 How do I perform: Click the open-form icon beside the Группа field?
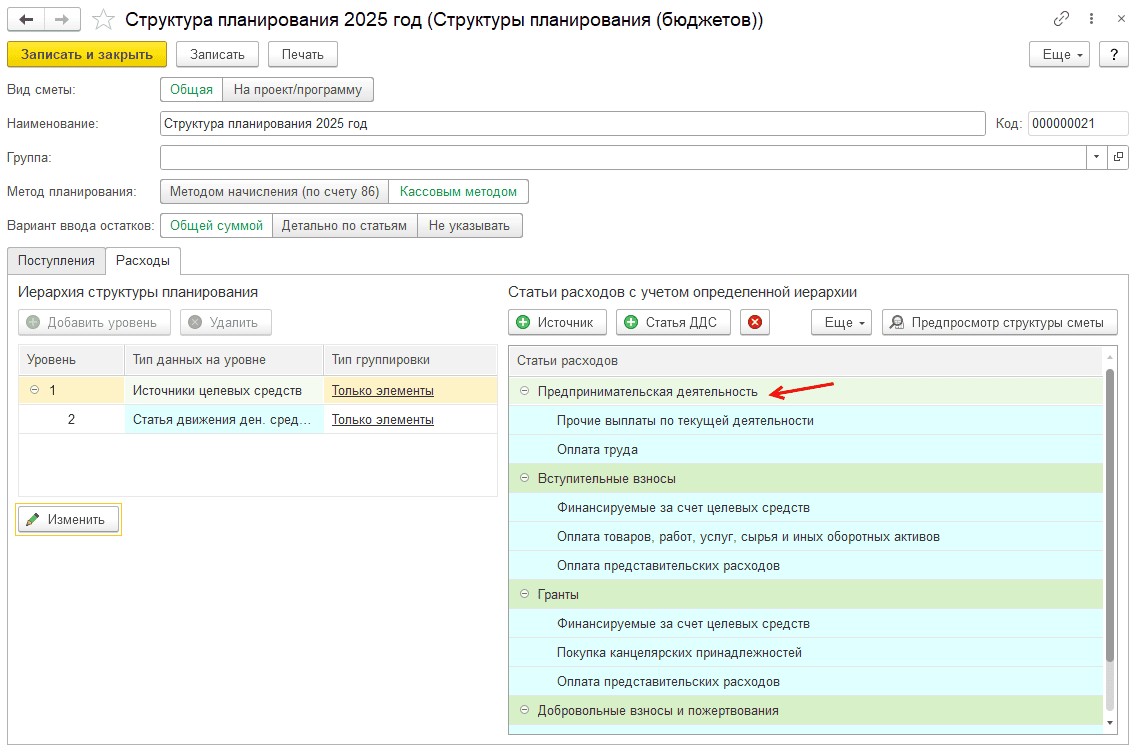pyautogui.click(x=1118, y=157)
